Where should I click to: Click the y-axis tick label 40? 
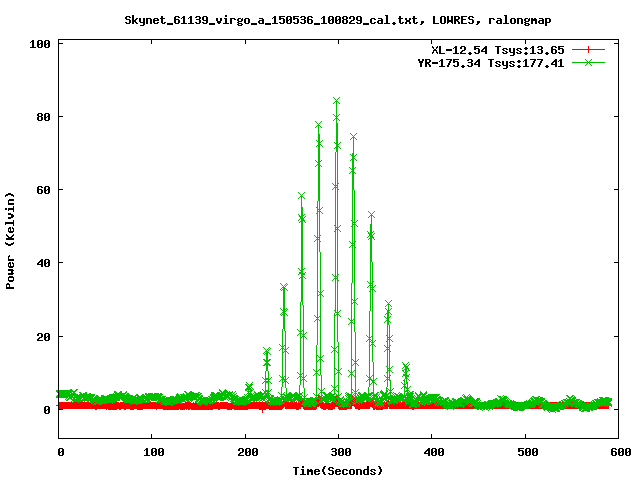point(44,263)
